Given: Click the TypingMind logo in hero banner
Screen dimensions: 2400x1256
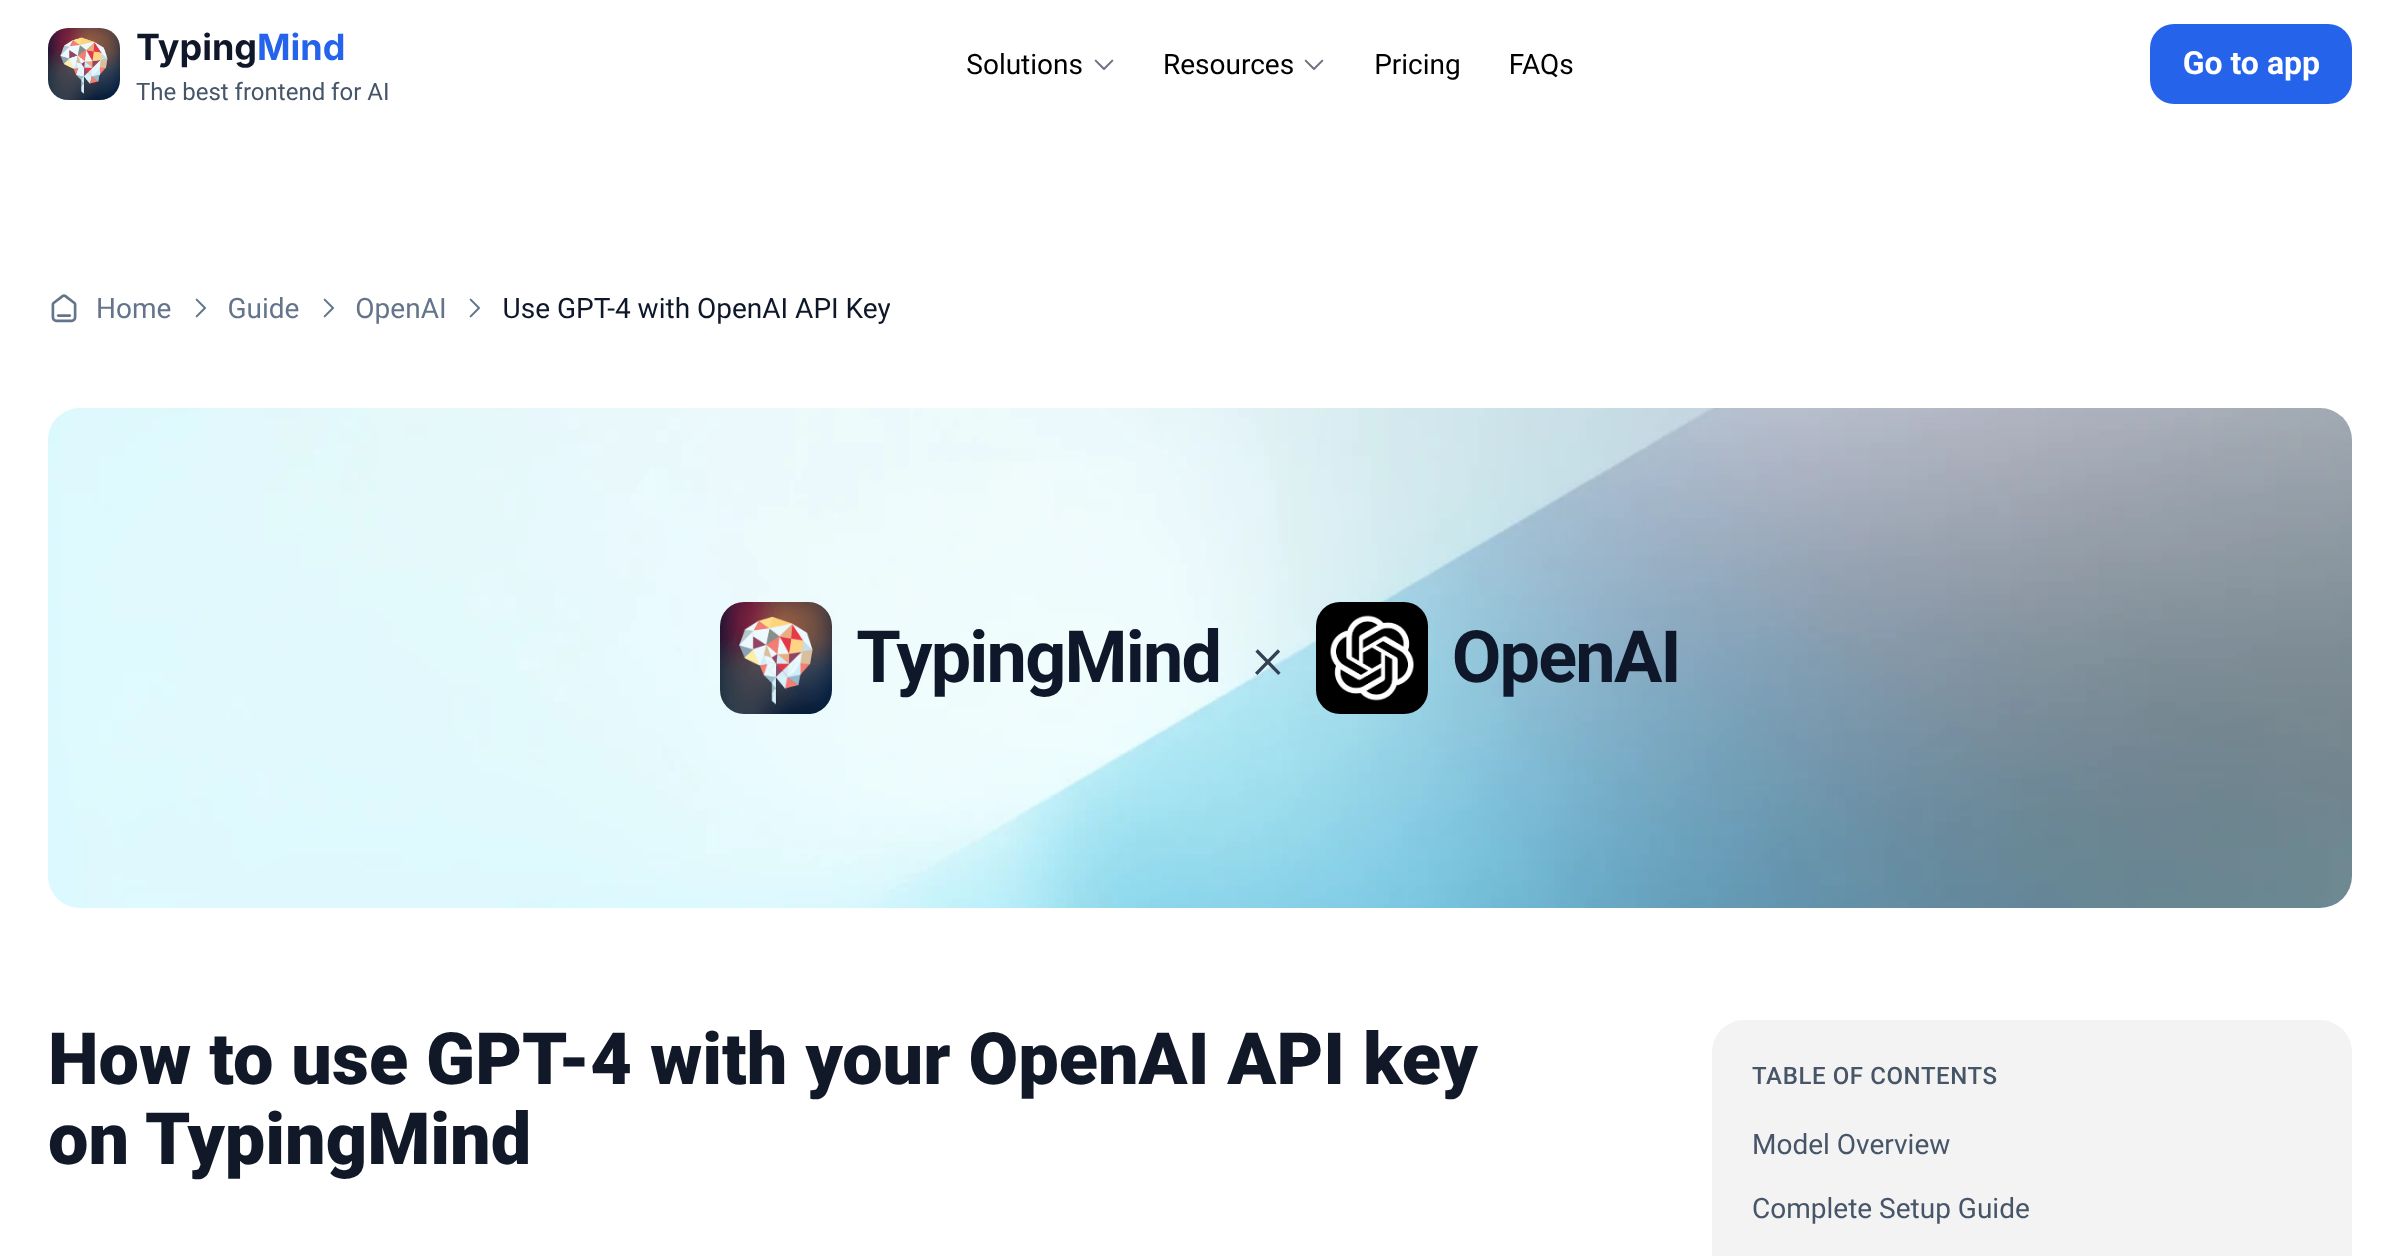Looking at the screenshot, I should (776, 658).
